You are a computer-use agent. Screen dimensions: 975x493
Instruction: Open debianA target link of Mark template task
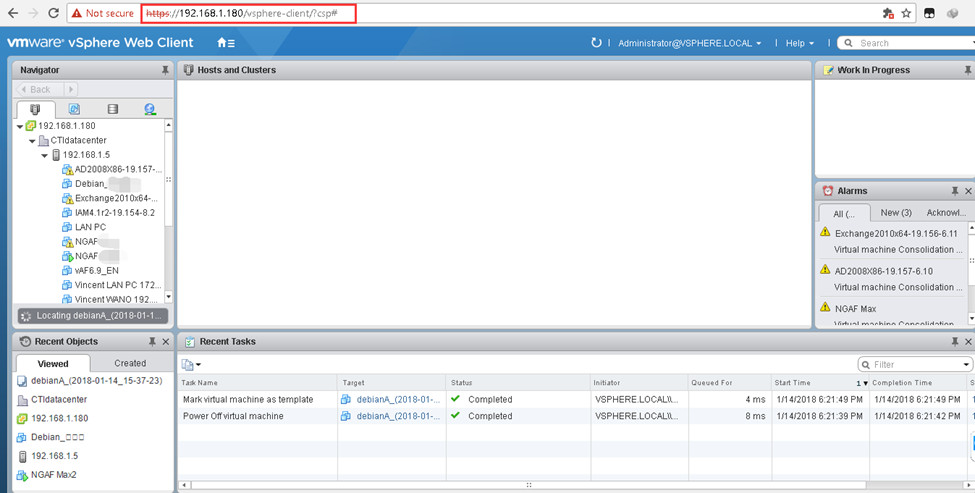pos(398,399)
